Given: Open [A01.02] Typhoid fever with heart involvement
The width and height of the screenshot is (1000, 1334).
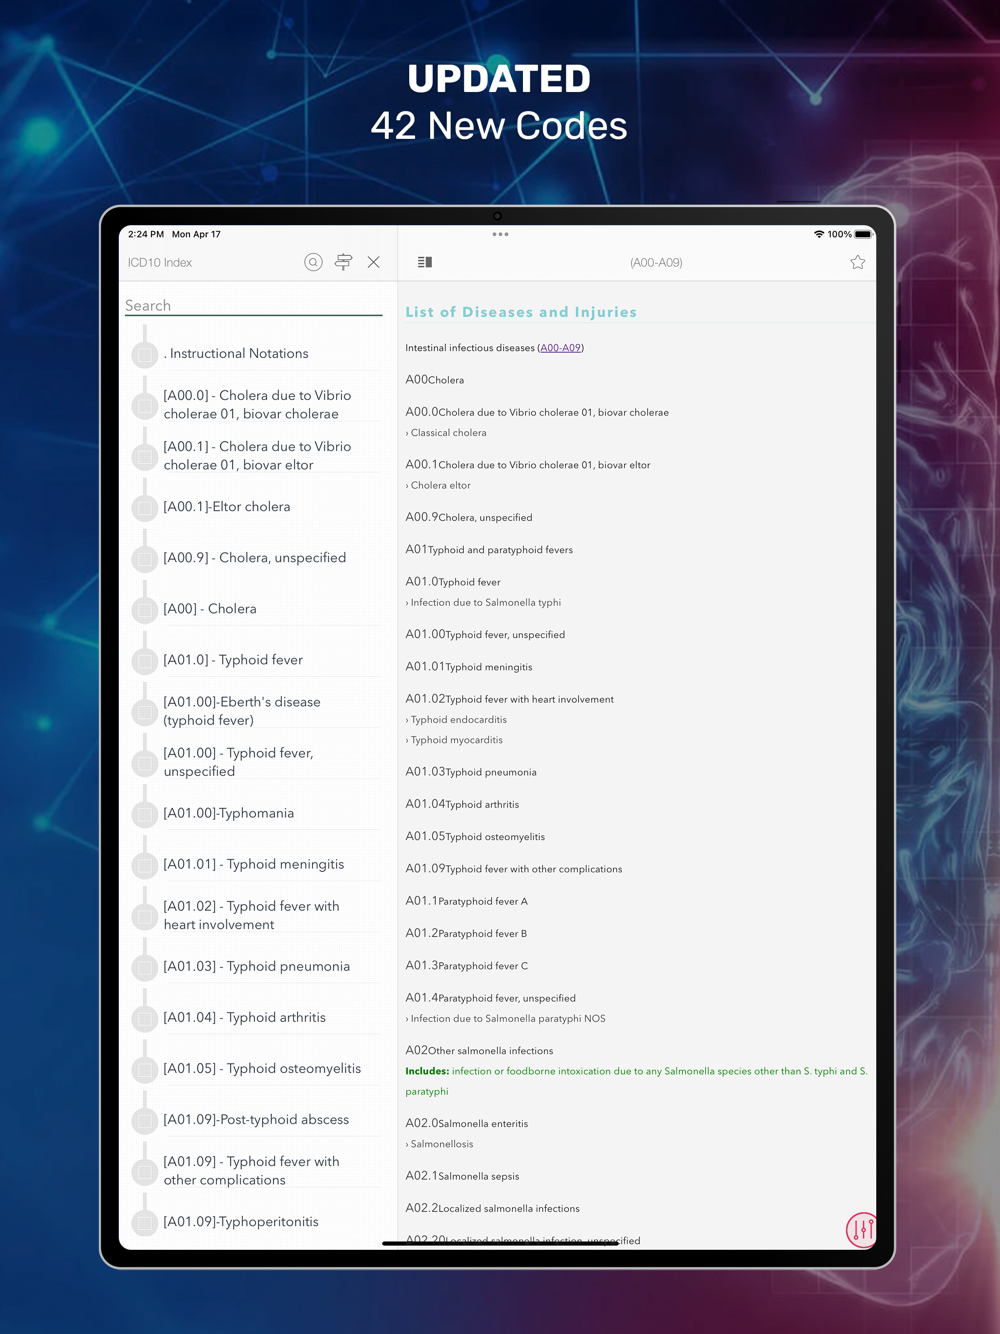Looking at the screenshot, I should coord(252,914).
